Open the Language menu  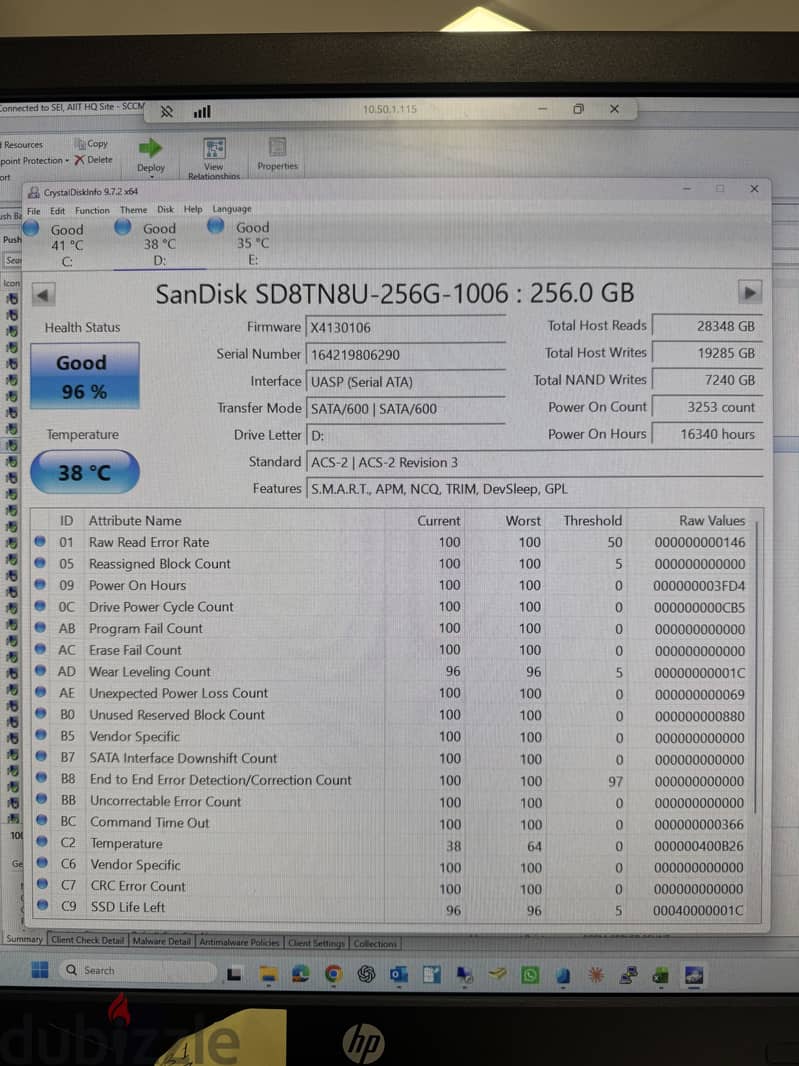231,209
